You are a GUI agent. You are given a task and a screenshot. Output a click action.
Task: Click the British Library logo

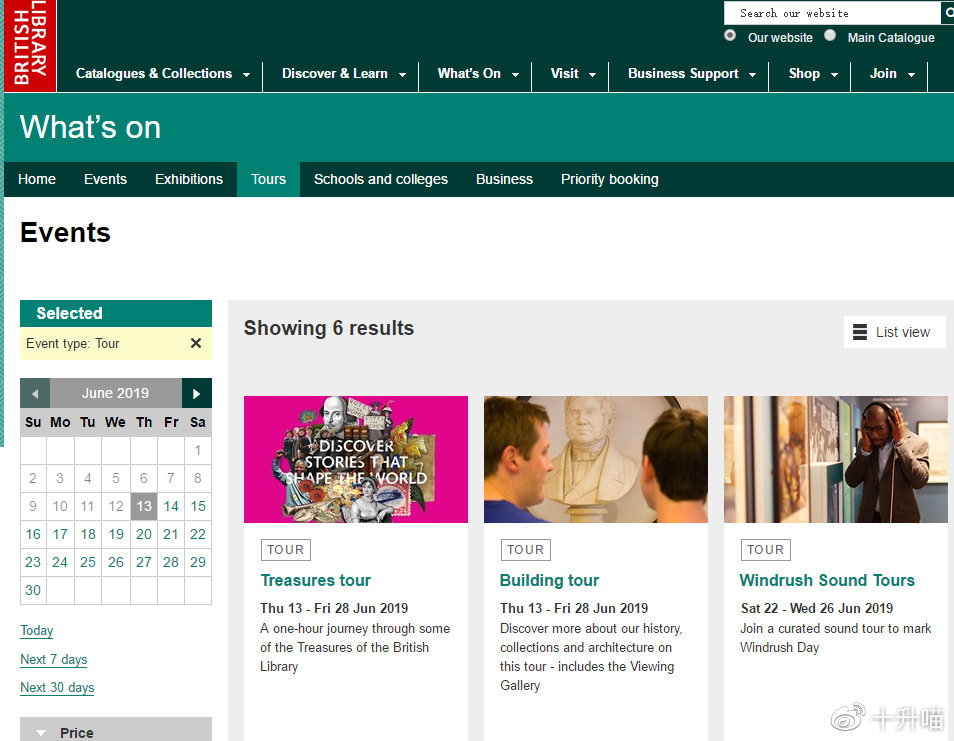coord(30,46)
